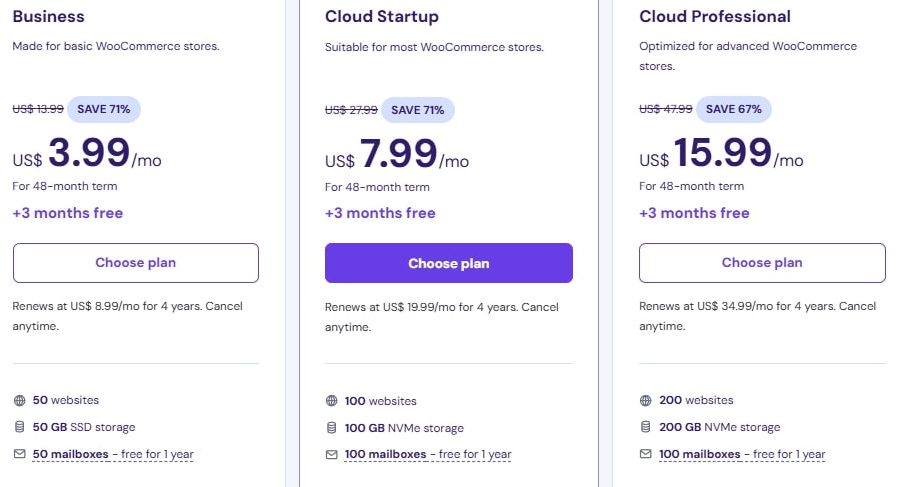
Task: Click the globe icon beside 50 websites
Action: click(19, 400)
